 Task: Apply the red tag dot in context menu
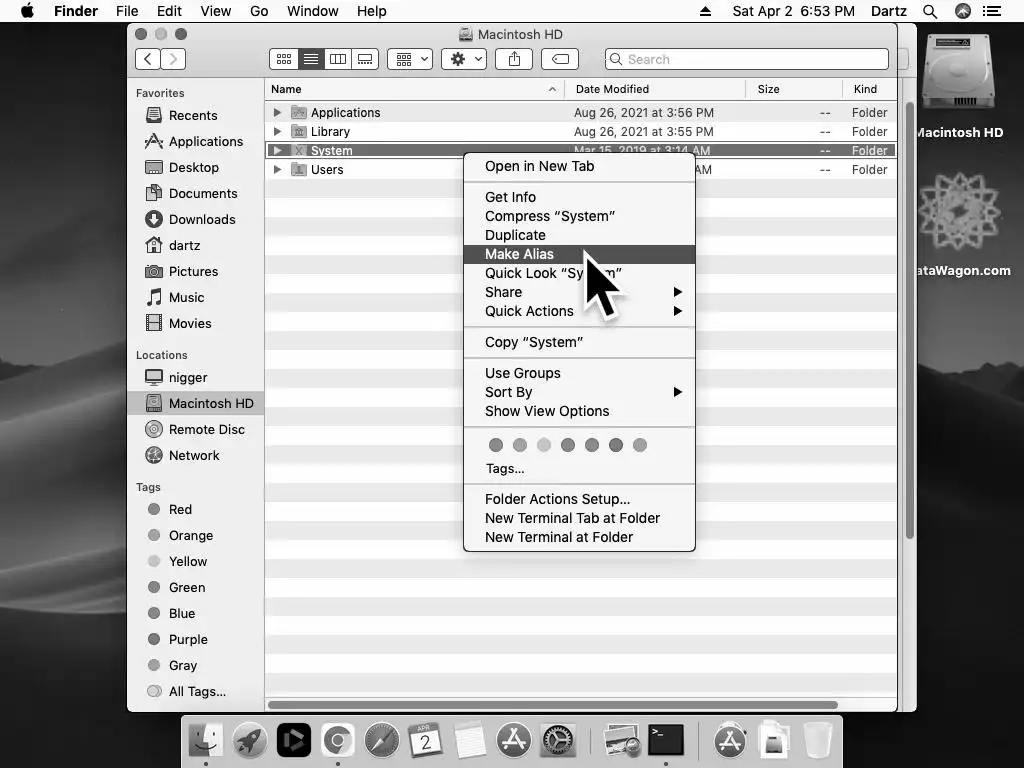tap(496, 445)
